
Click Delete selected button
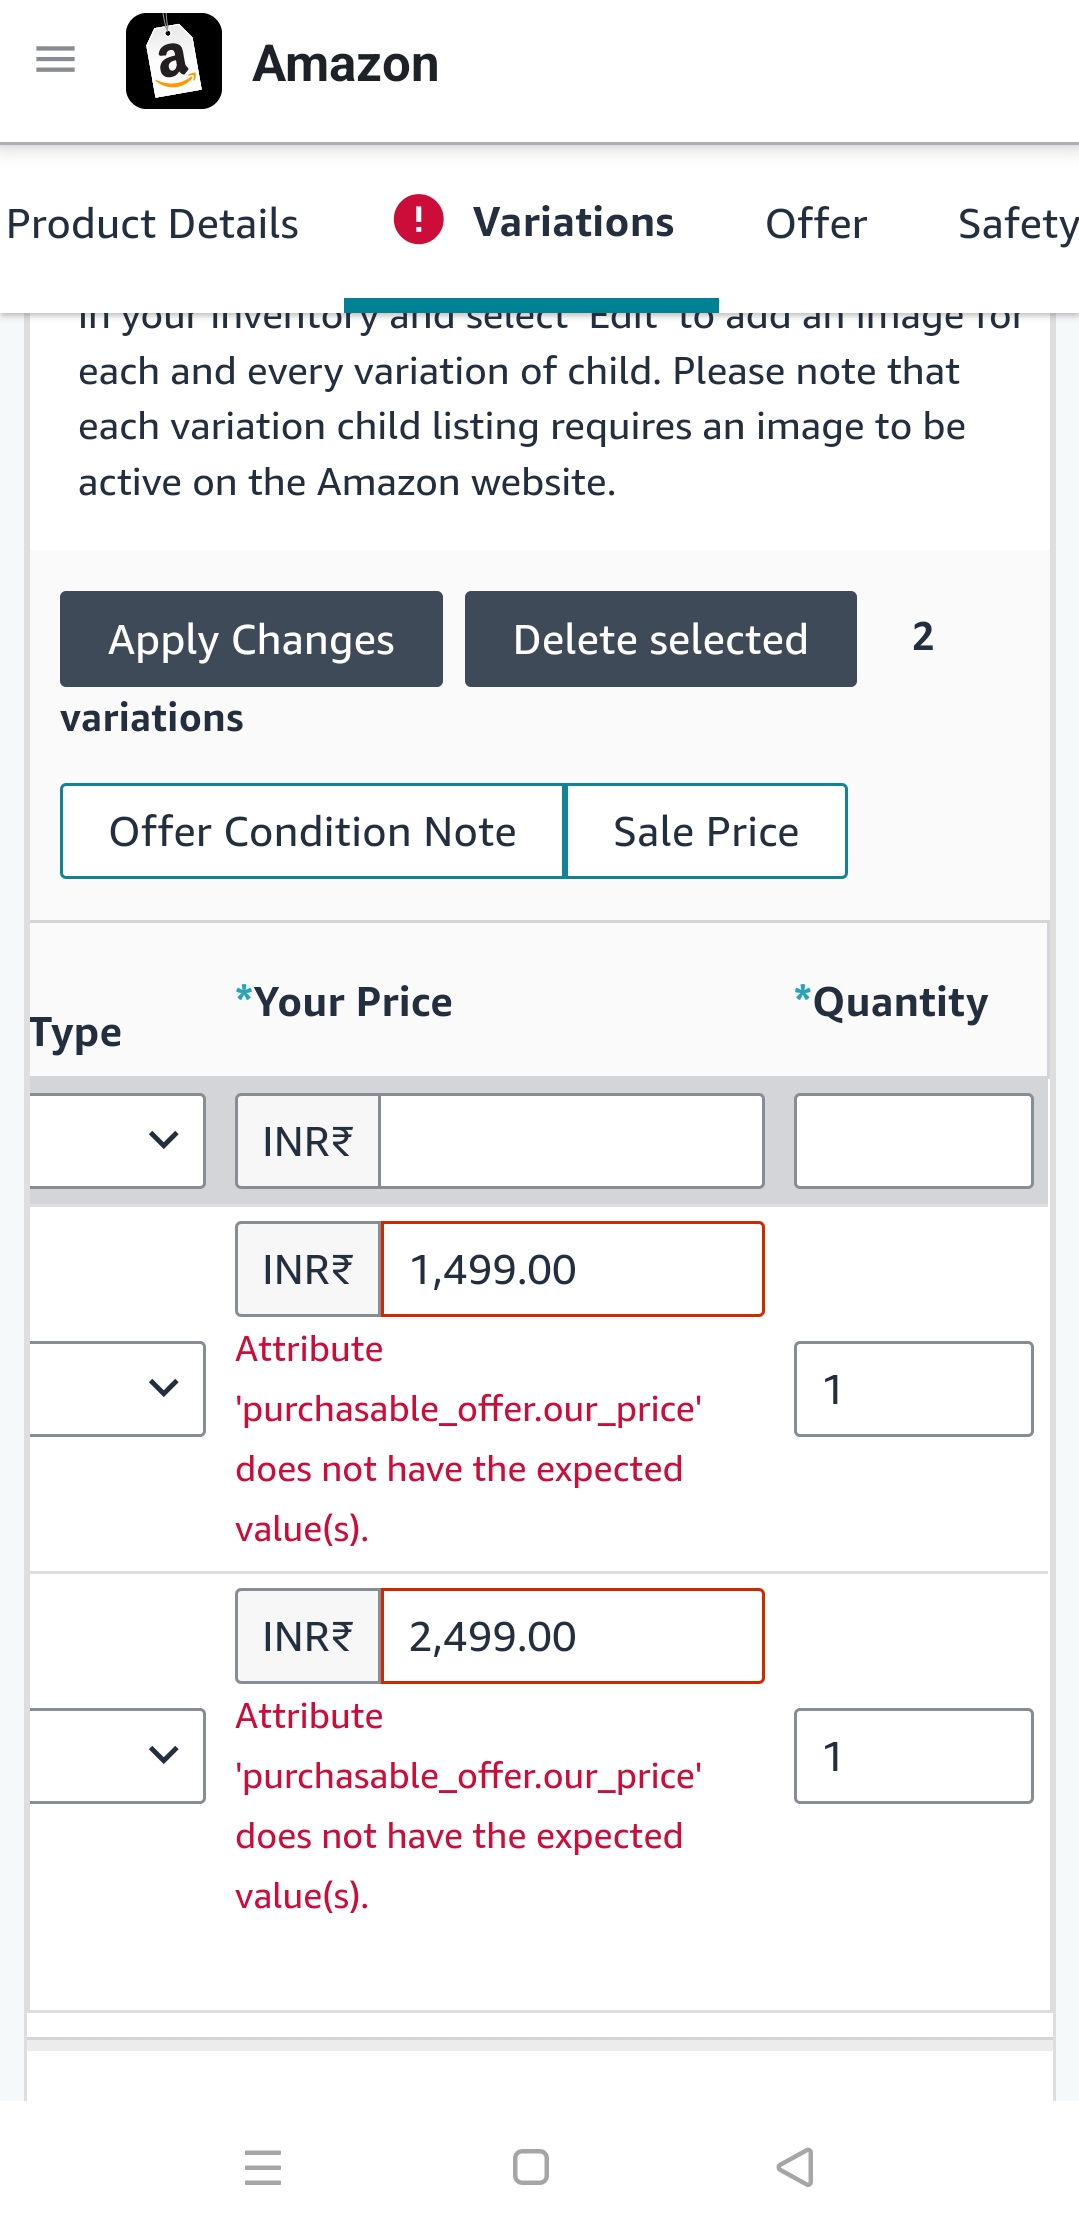pyautogui.click(x=661, y=639)
